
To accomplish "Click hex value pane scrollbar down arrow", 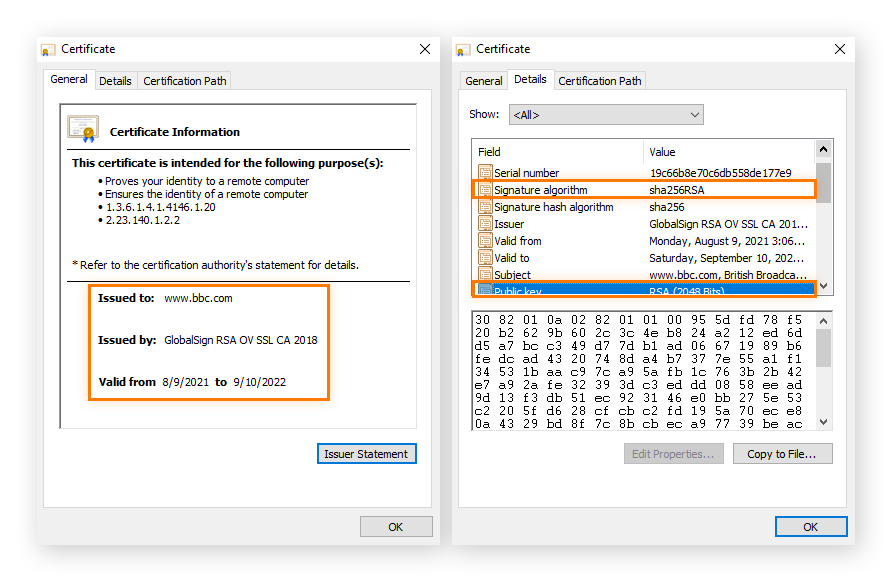I will [x=823, y=422].
